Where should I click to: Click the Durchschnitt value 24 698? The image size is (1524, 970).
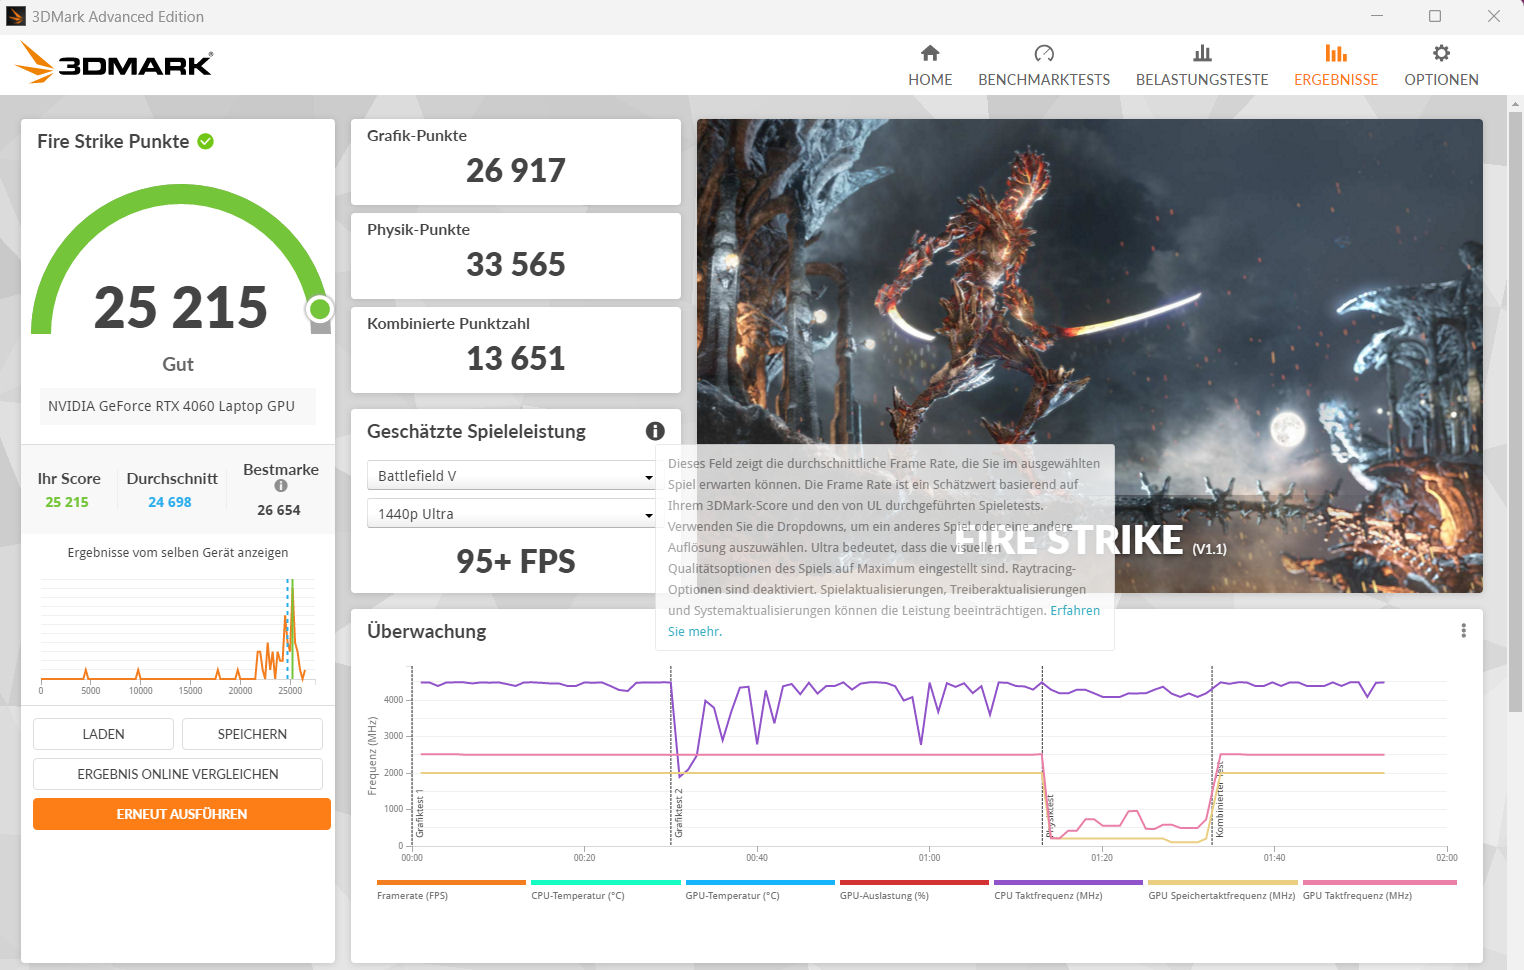(x=170, y=502)
